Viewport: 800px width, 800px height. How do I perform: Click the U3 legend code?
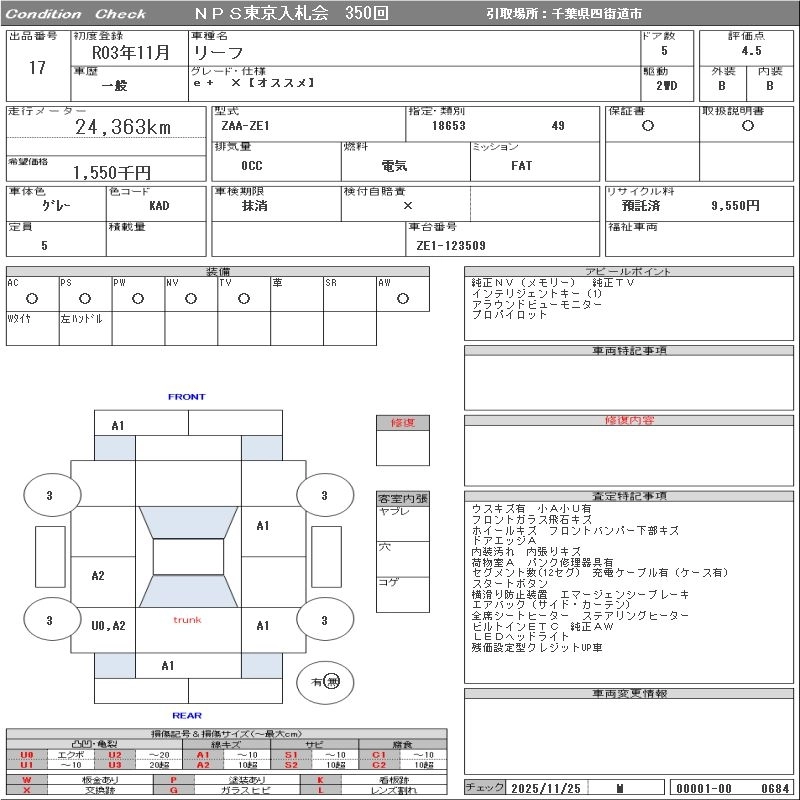pyautogui.click(x=115, y=765)
